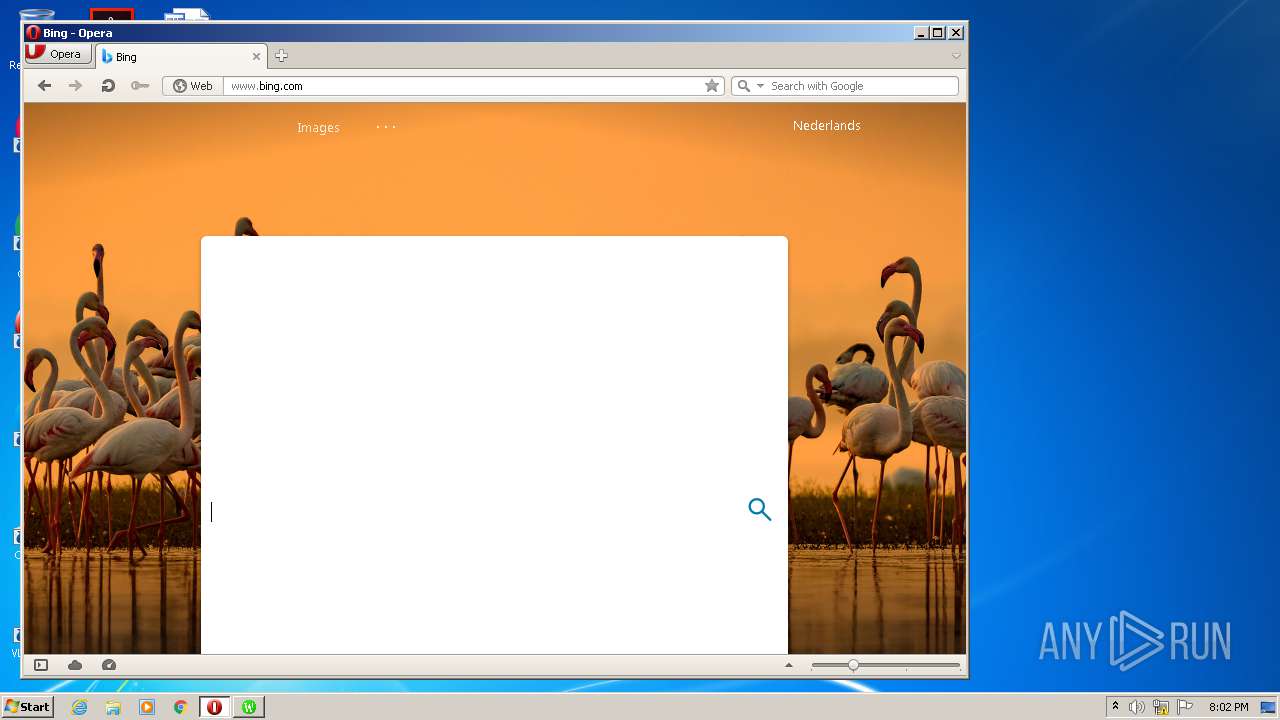
Task: Open the Opera menu button
Action: click(x=59, y=54)
